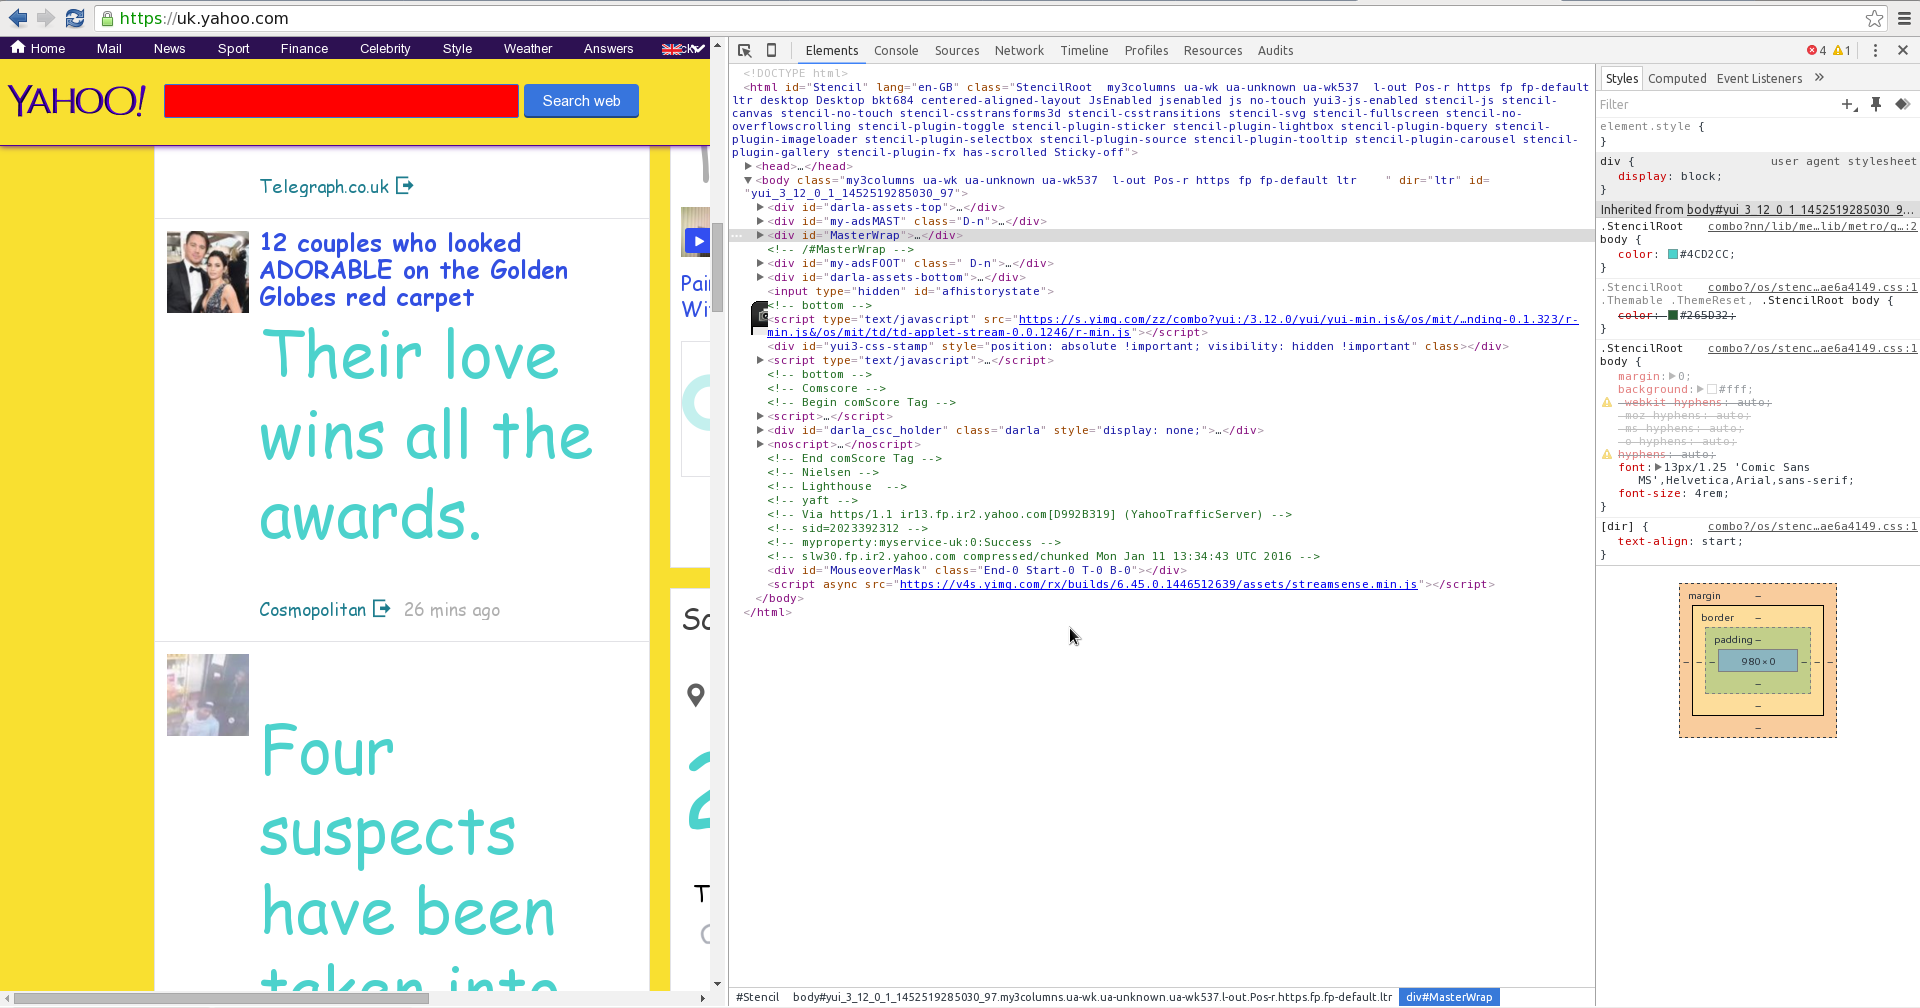Switch to the Computed styles tab

point(1677,78)
